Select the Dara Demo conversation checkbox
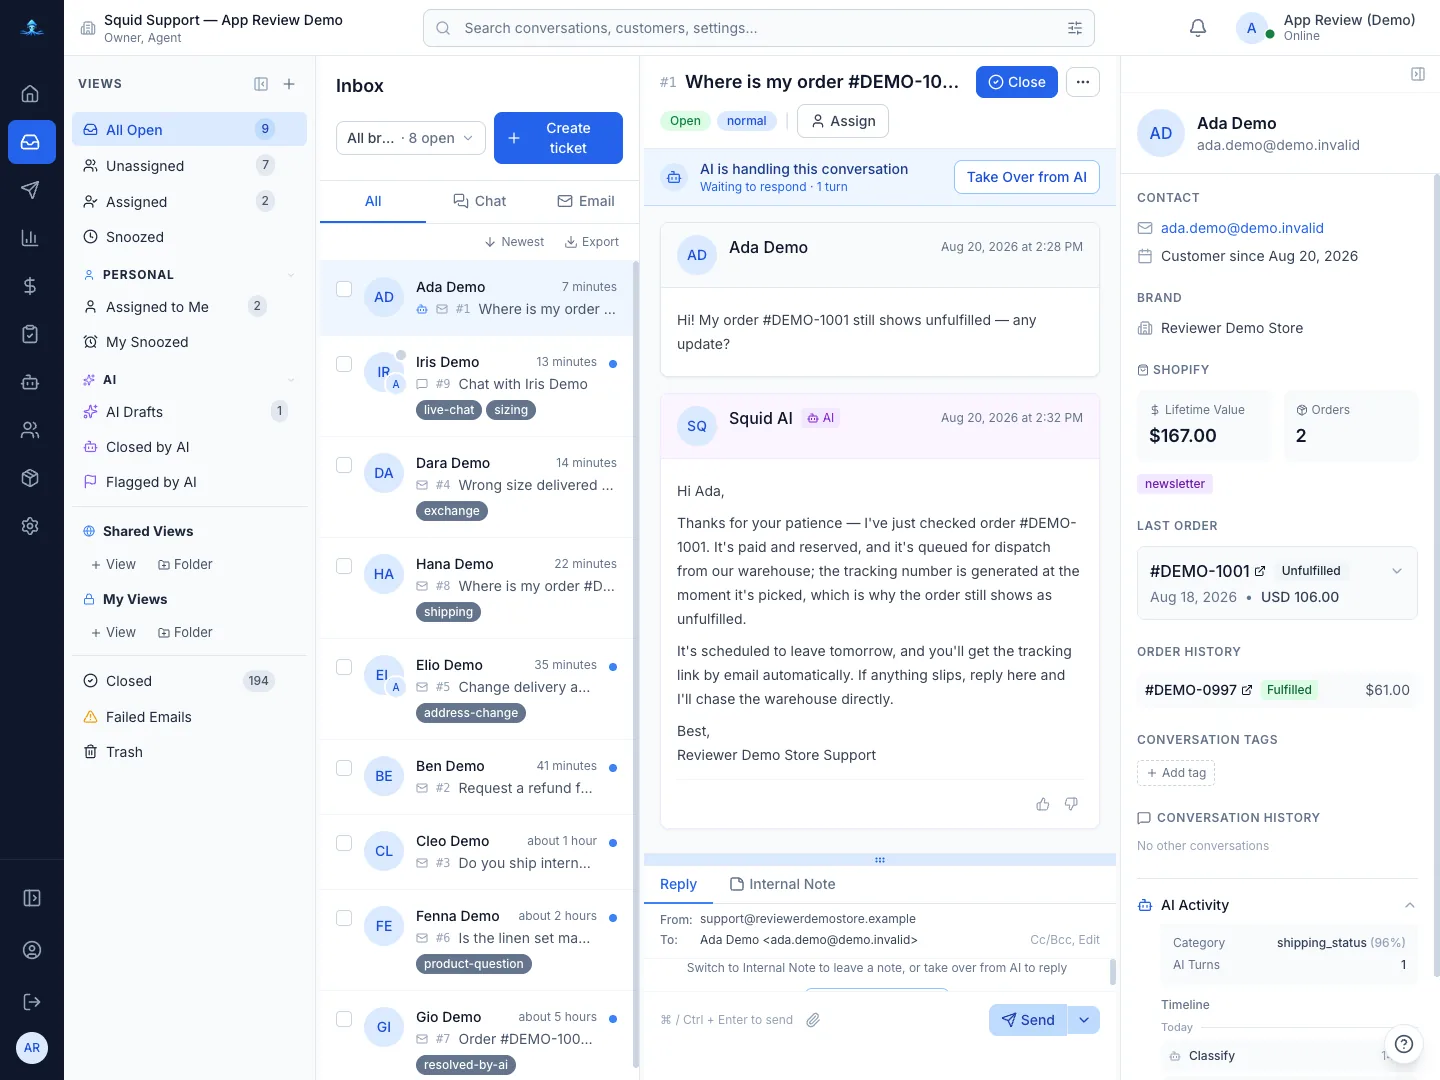 click(344, 465)
